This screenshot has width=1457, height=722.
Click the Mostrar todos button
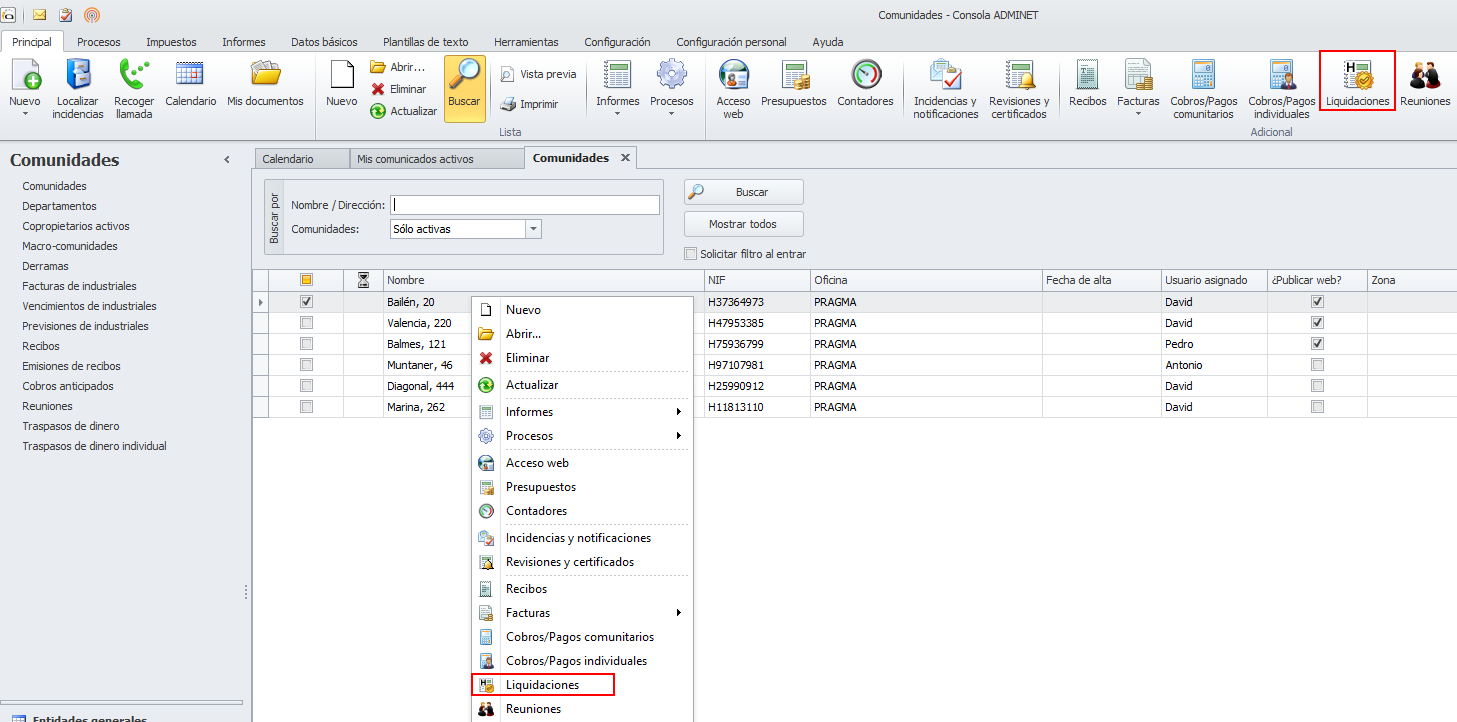[743, 224]
